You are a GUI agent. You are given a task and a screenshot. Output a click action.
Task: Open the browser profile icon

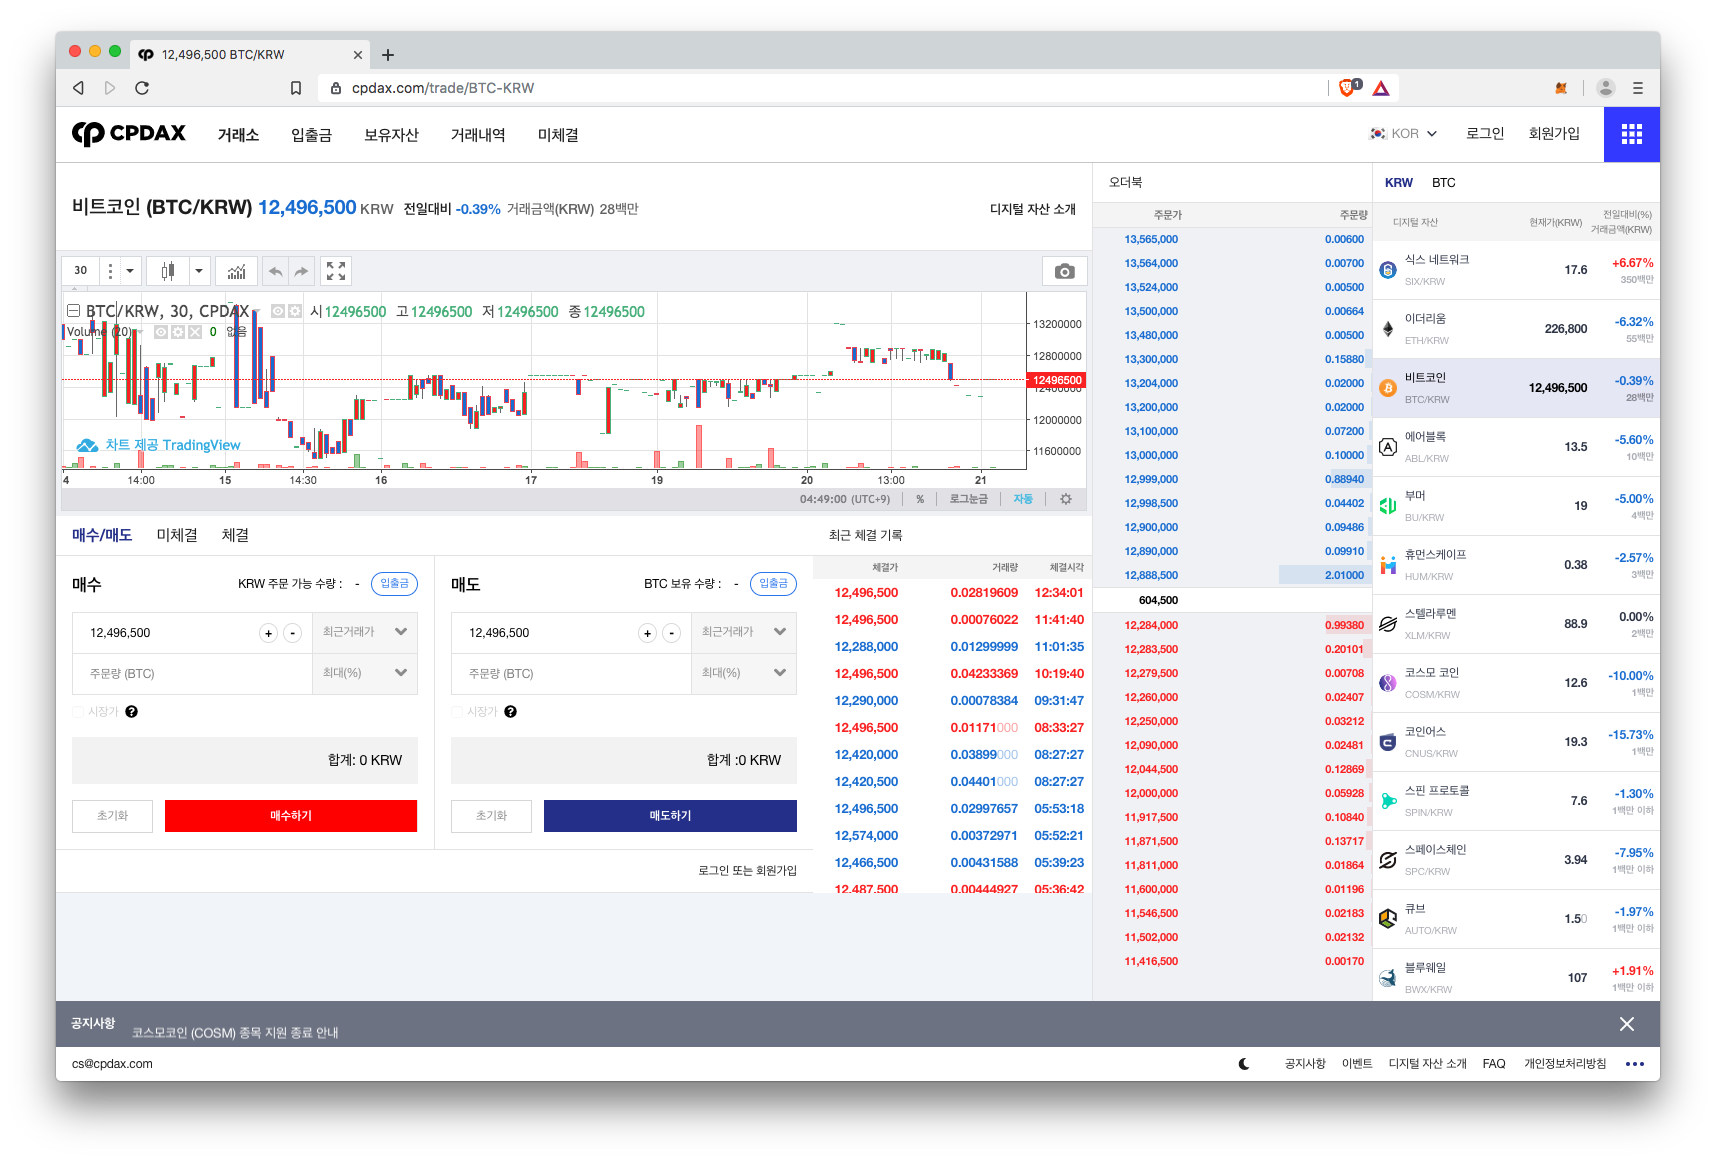1606,88
